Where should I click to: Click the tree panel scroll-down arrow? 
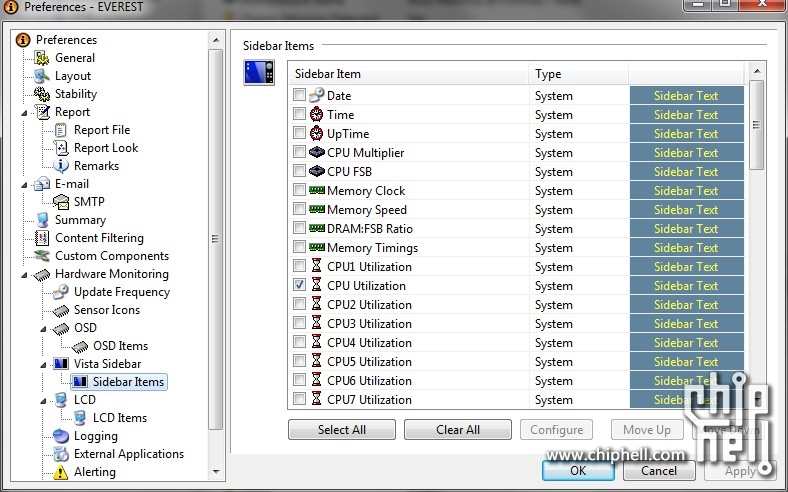(216, 472)
